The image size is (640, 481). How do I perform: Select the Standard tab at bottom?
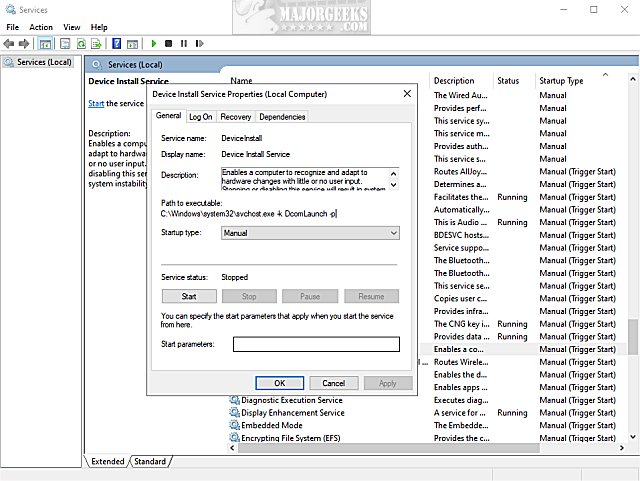coord(150,461)
